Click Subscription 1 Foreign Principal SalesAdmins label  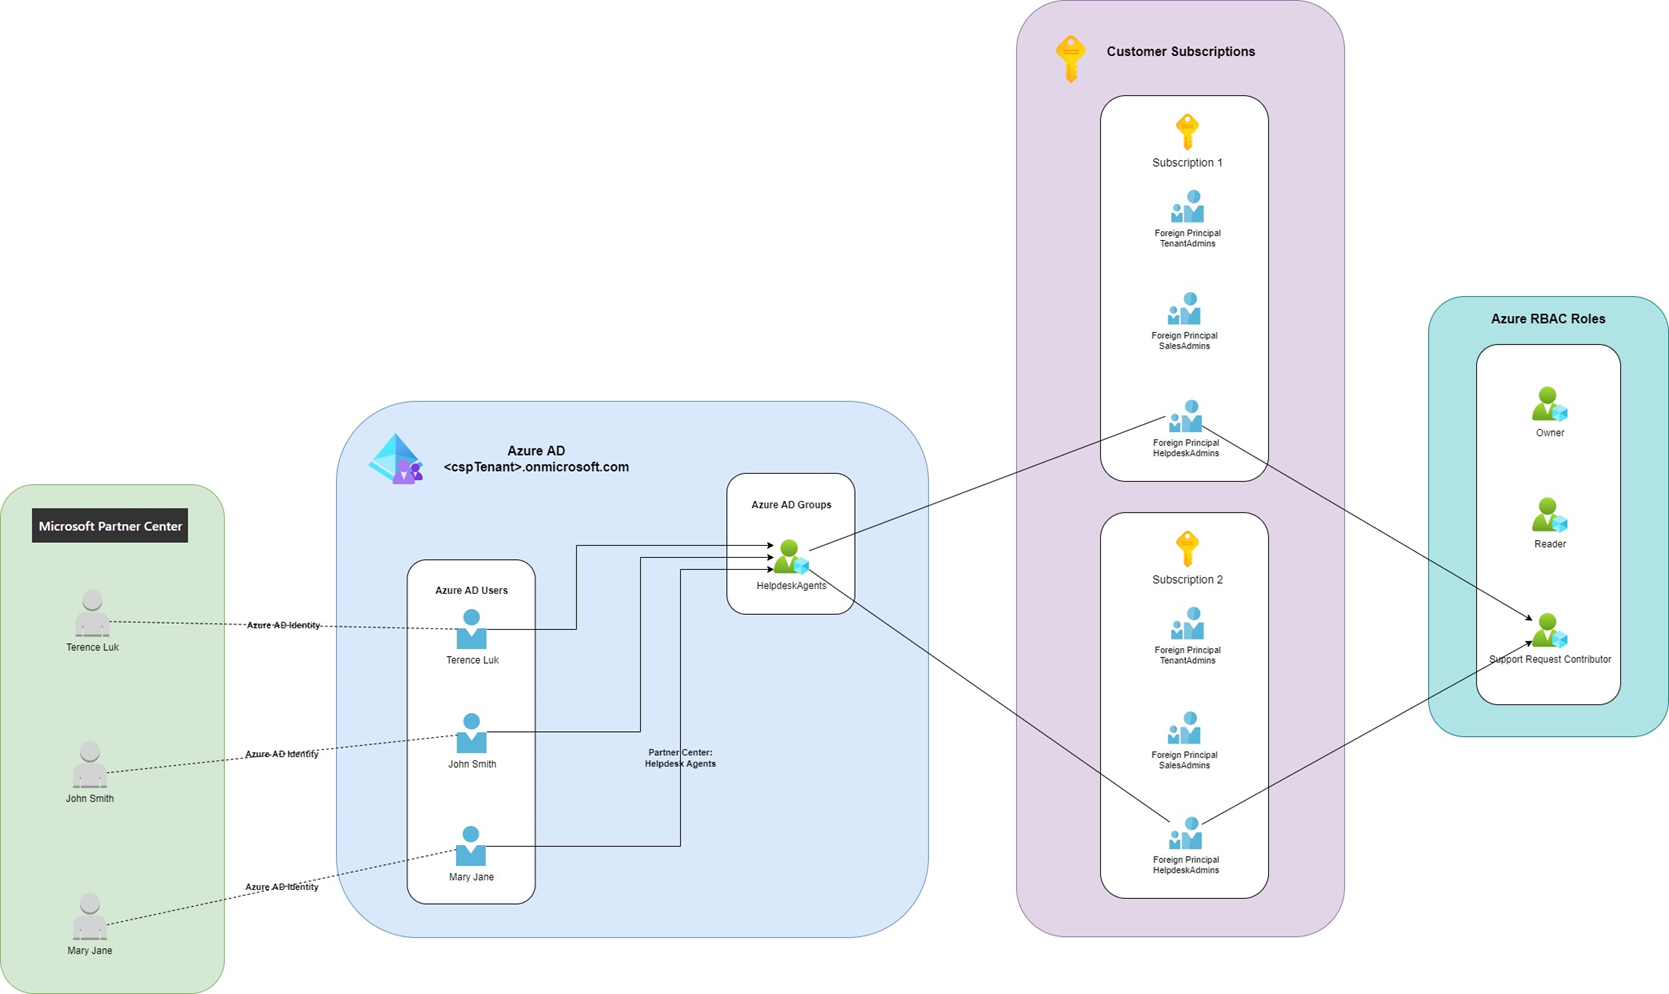point(1185,341)
